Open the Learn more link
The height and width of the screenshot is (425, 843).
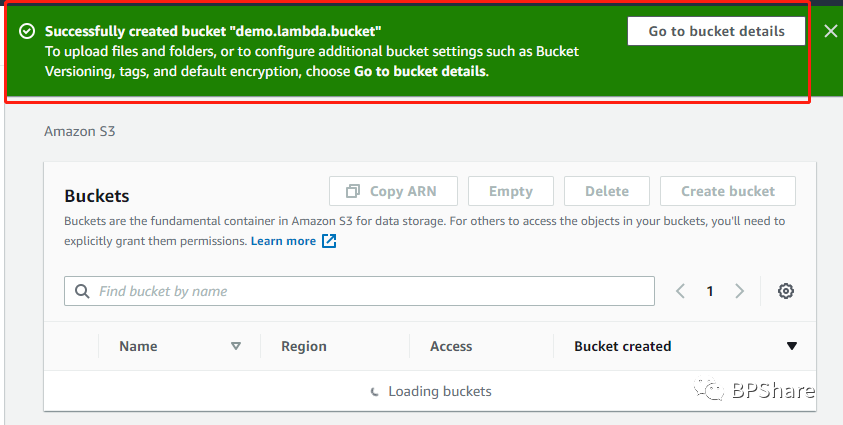[x=283, y=241]
